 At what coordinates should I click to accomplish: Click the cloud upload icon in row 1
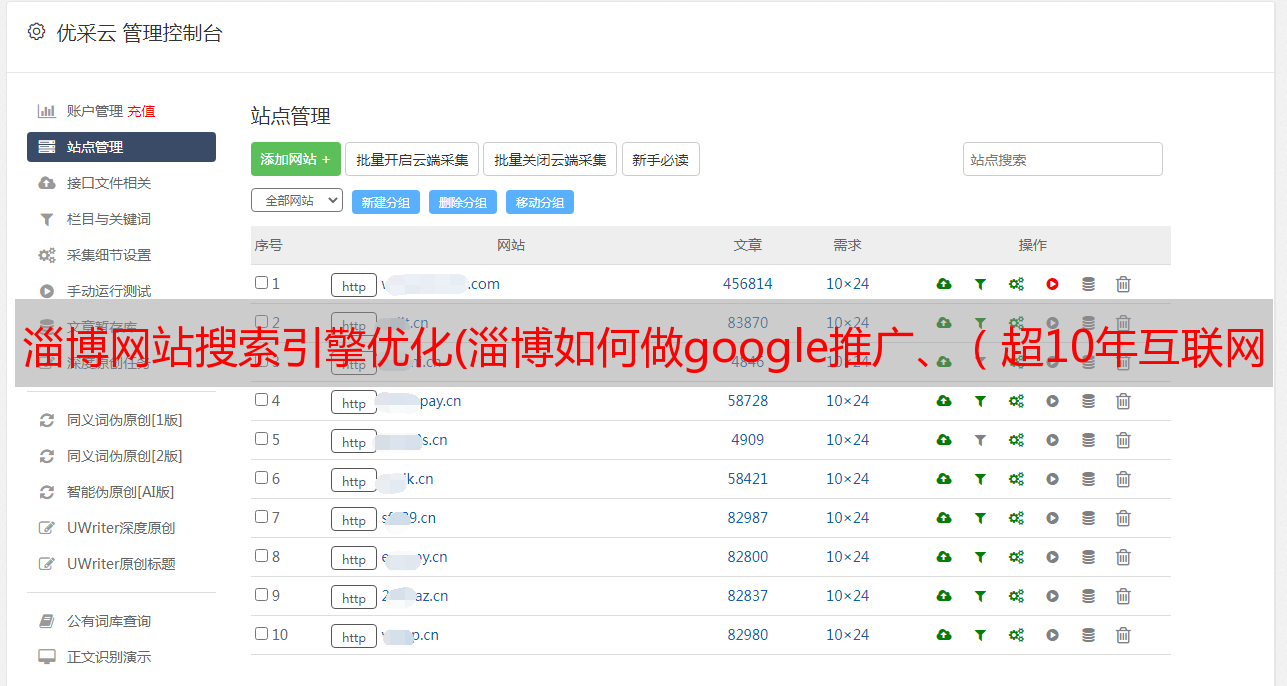[x=943, y=284]
